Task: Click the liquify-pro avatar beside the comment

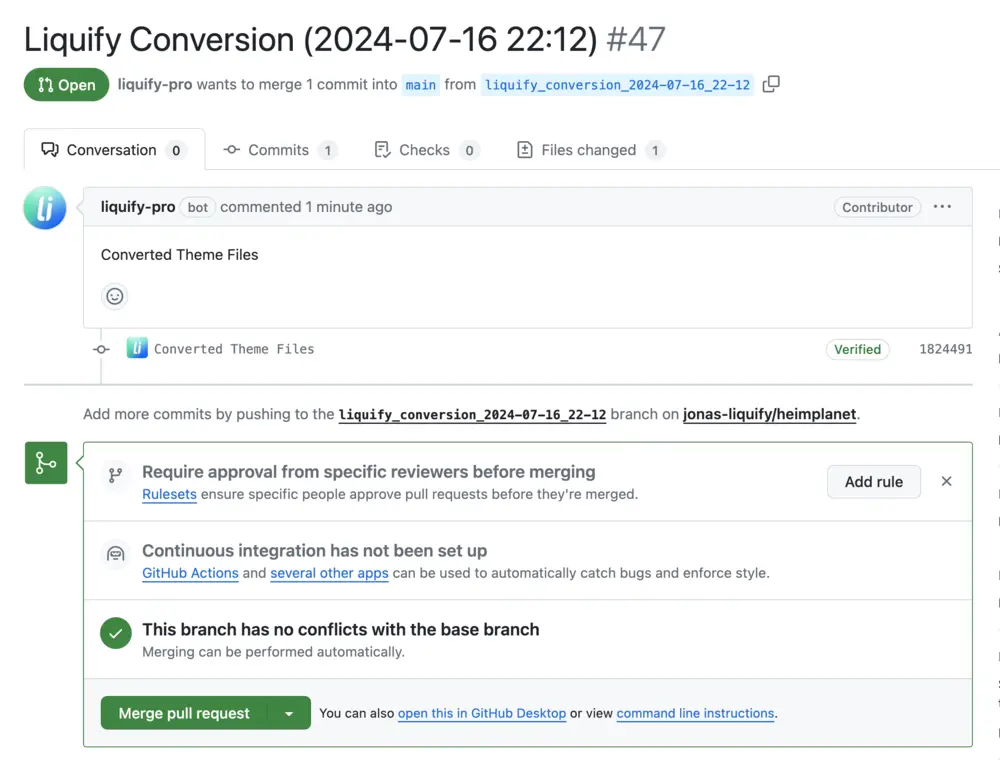Action: (45, 208)
